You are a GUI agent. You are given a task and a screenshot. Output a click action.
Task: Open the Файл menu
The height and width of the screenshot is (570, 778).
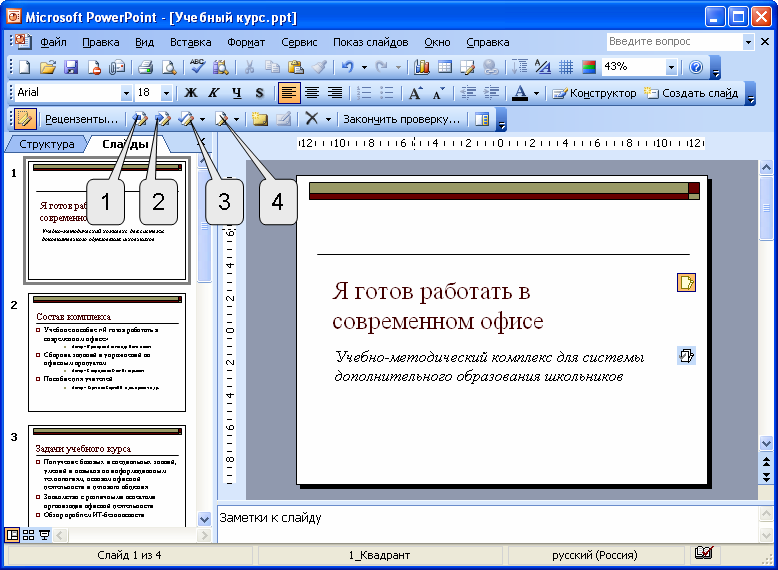54,42
